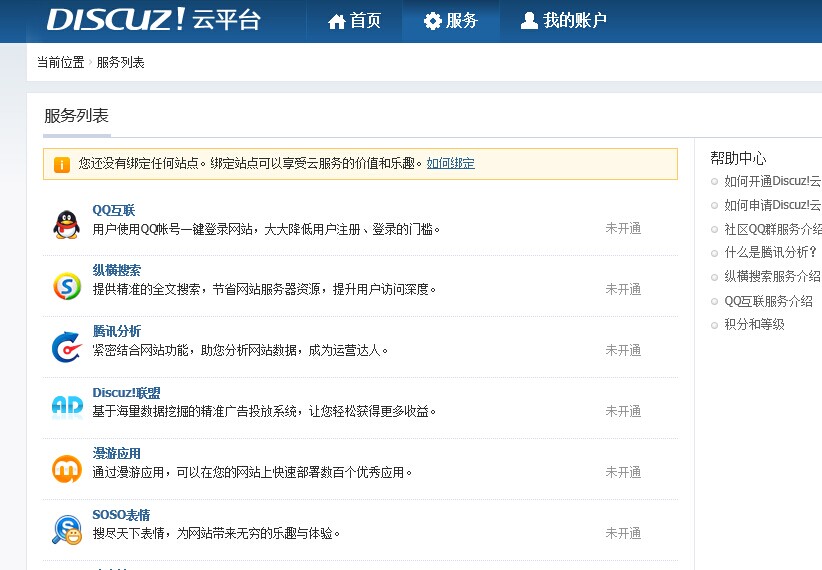Click the 纵横搜索 colorful S icon
This screenshot has width=822, height=570.
pyautogui.click(x=67, y=286)
